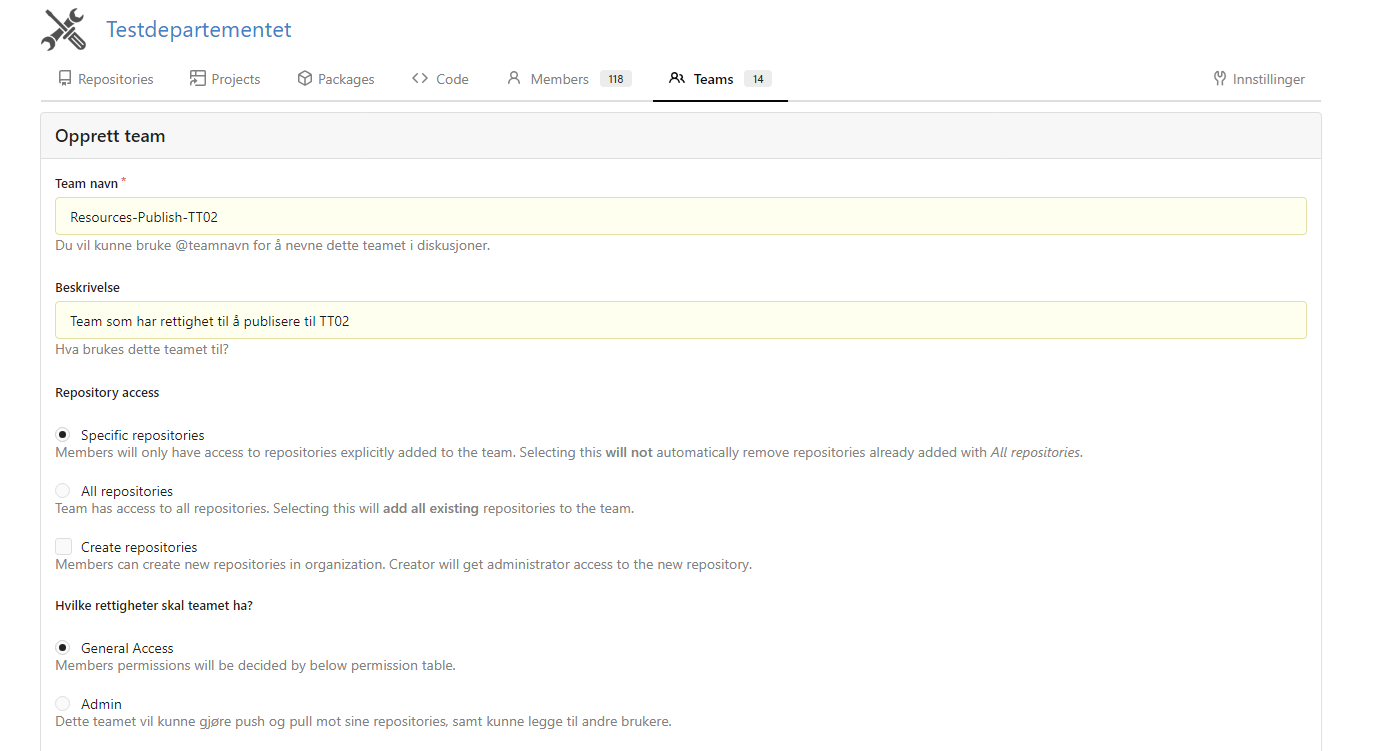Focus the Beskrivelse text field
1400x751 pixels.
click(680, 321)
